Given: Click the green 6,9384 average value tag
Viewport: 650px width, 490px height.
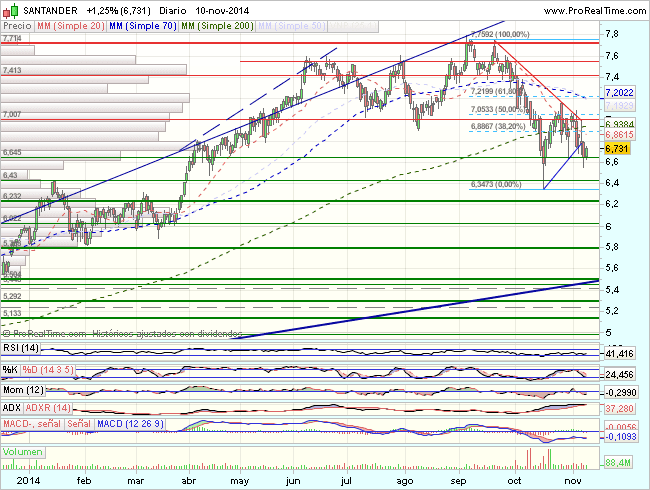Looking at the screenshot, I should click(x=619, y=124).
